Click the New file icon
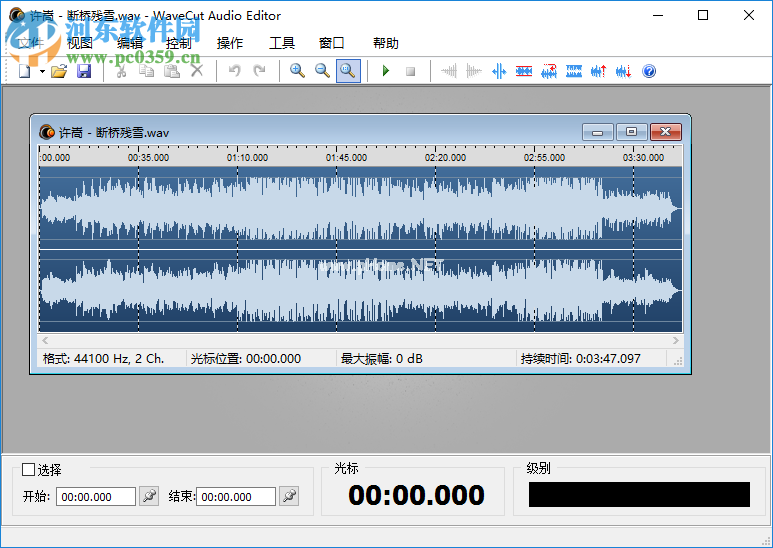 (x=24, y=71)
